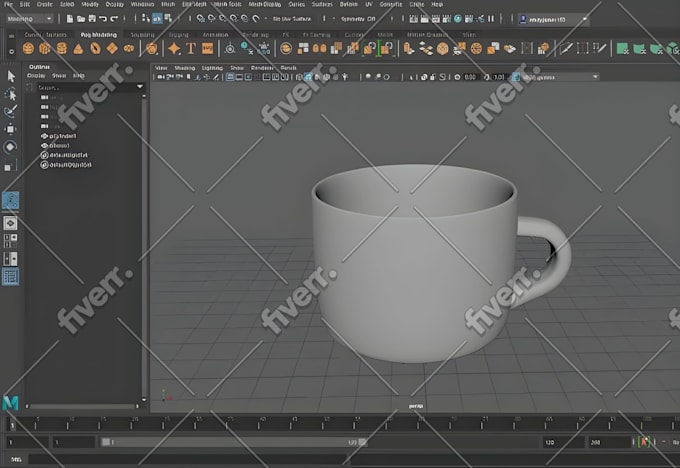Open the viewport Renderer menu

[x=262, y=68]
